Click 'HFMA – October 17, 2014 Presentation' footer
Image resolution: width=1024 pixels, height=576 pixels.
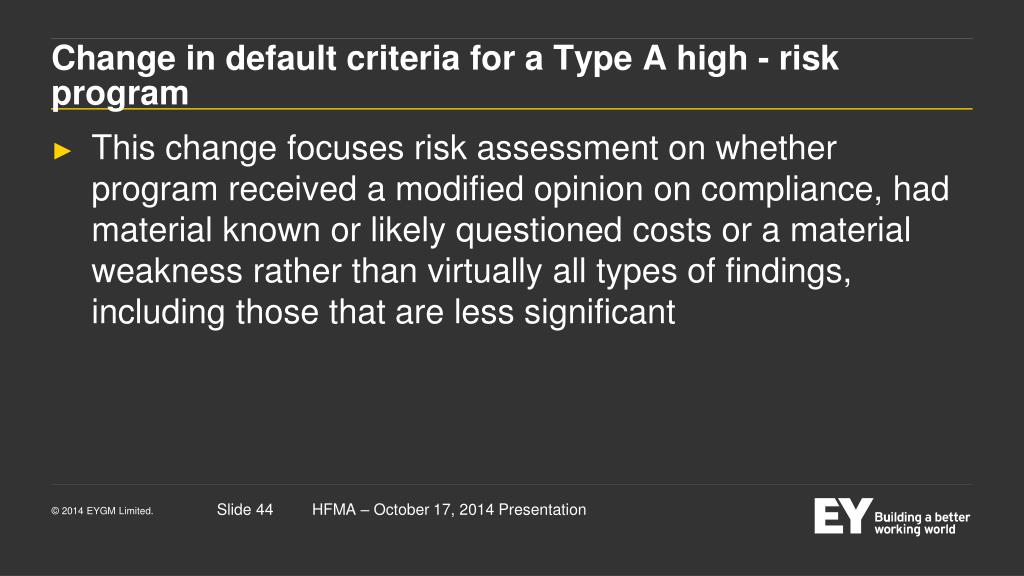pos(449,509)
